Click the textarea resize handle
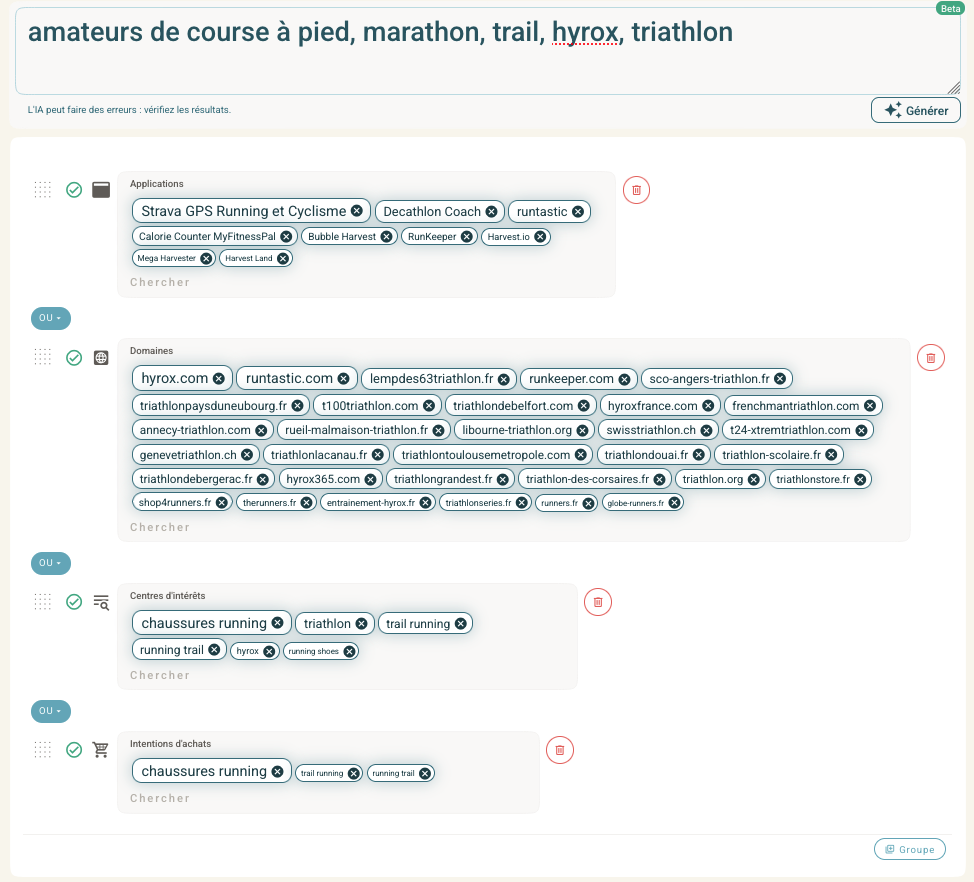 tap(954, 88)
